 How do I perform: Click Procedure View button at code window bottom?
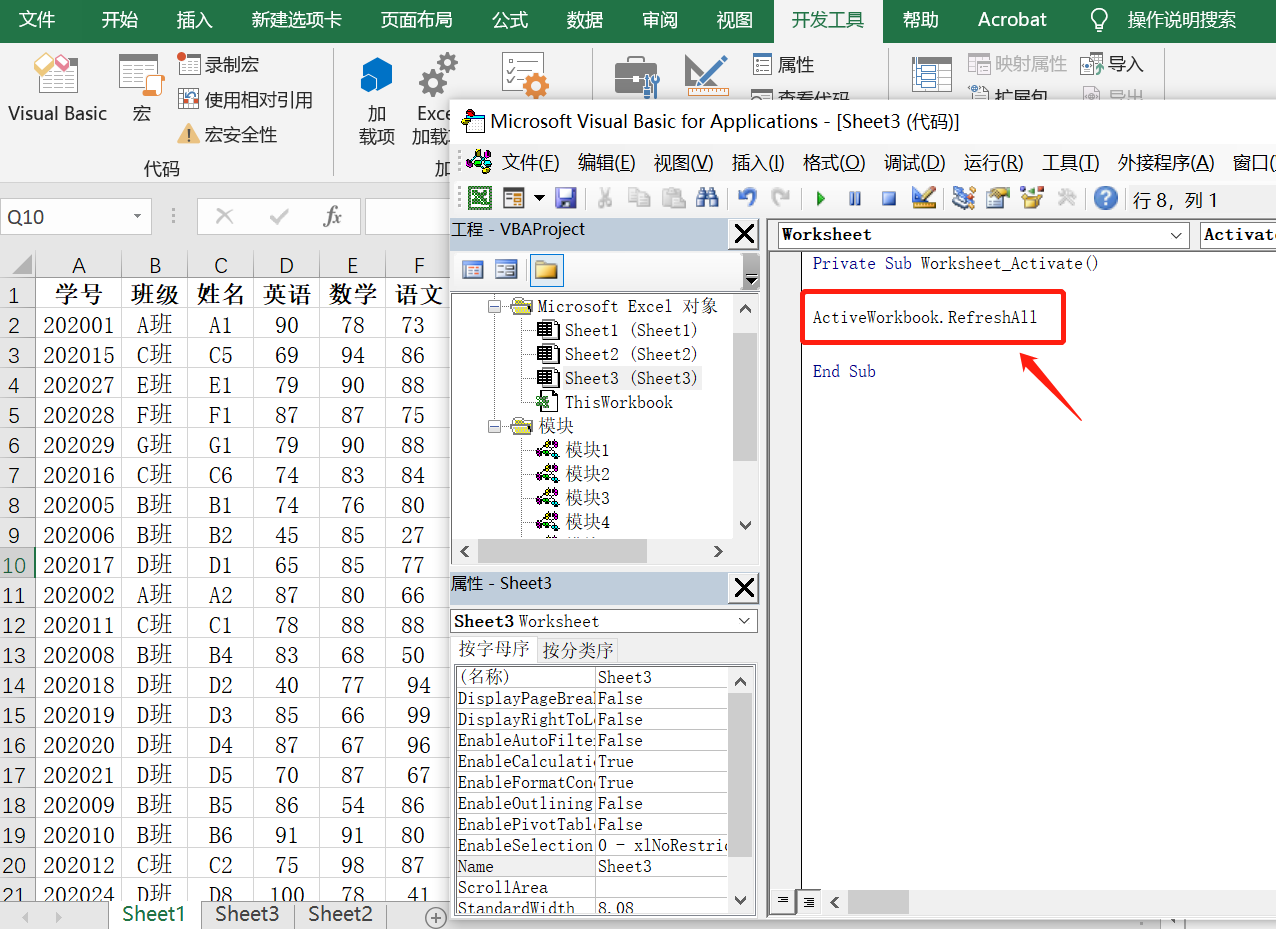tap(783, 901)
